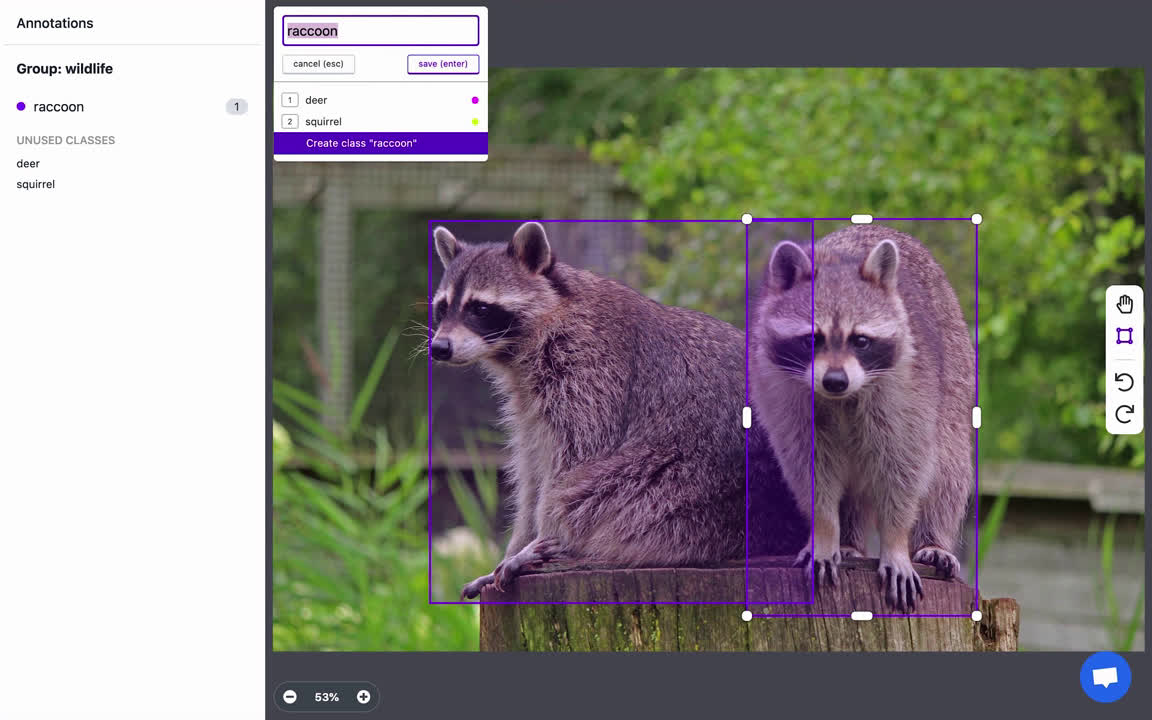Select deer under UNUSED CLASSES
The image size is (1152, 720).
[28, 163]
